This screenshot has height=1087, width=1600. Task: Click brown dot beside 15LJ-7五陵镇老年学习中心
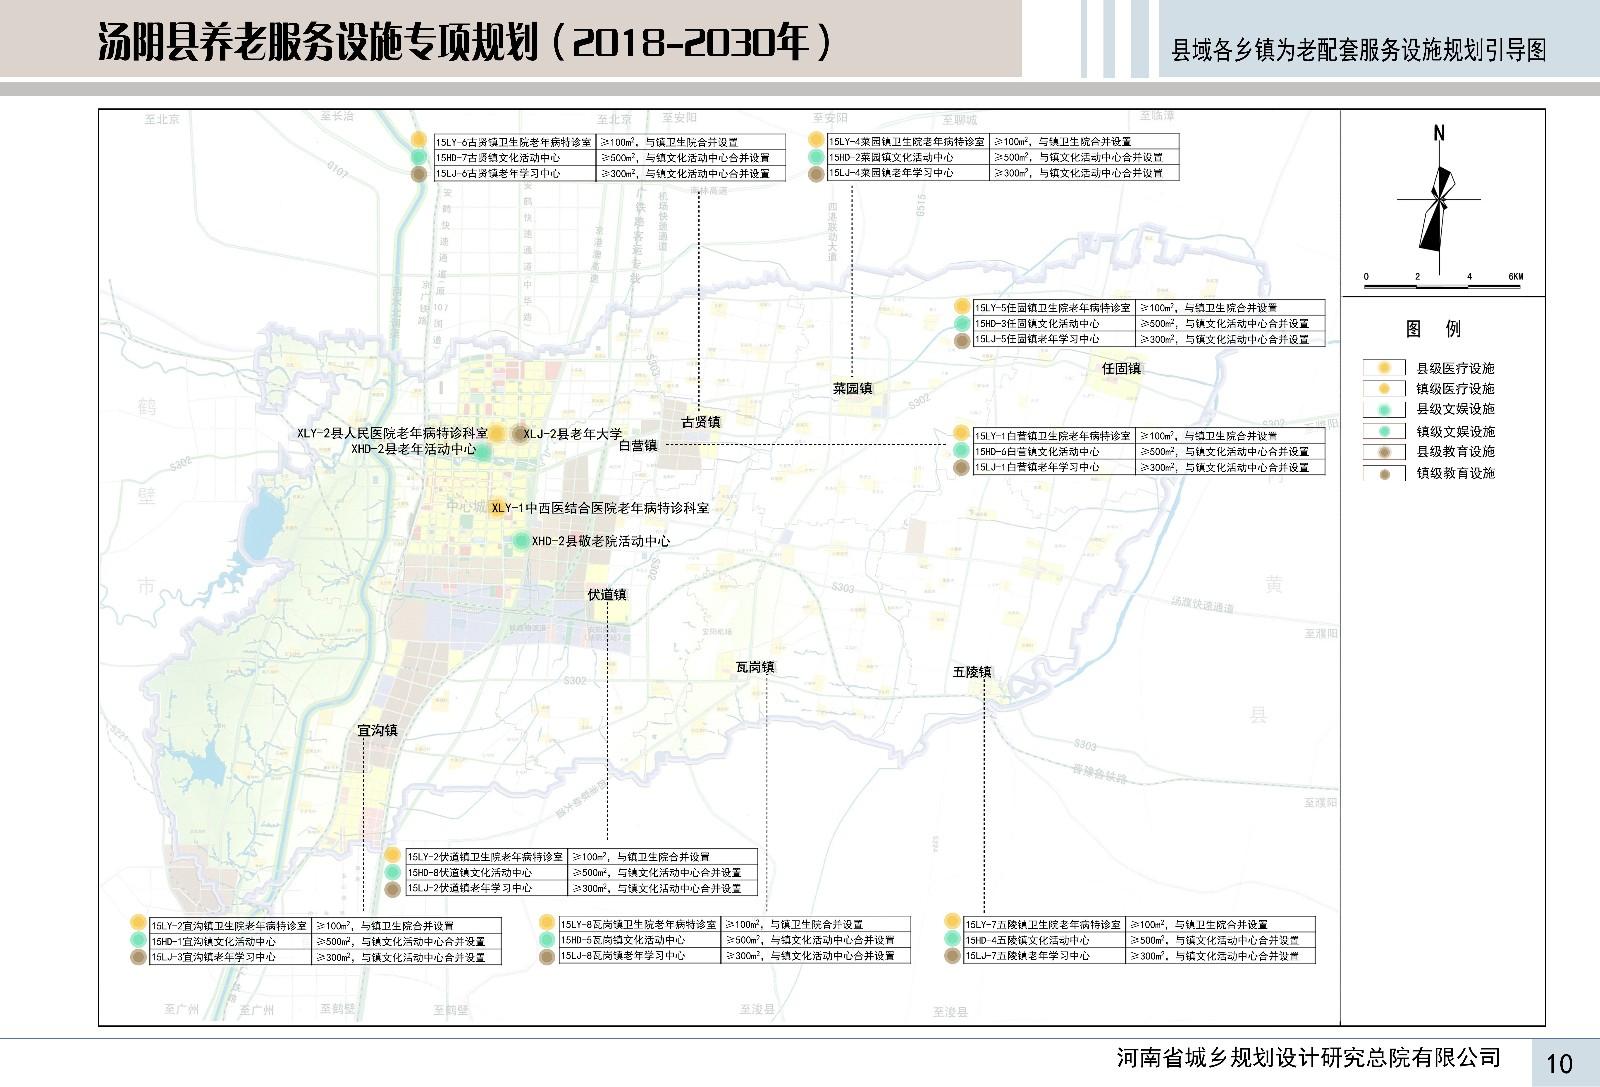952,956
